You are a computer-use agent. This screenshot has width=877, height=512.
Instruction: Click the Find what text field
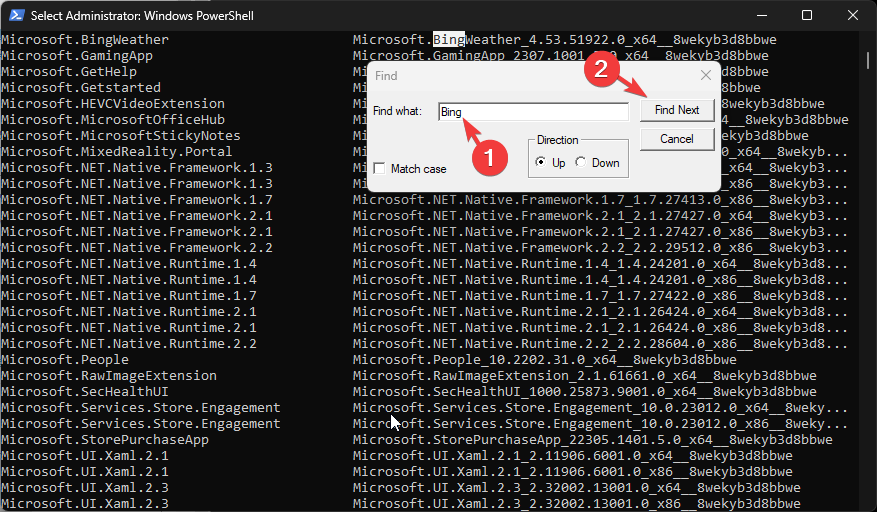534,112
